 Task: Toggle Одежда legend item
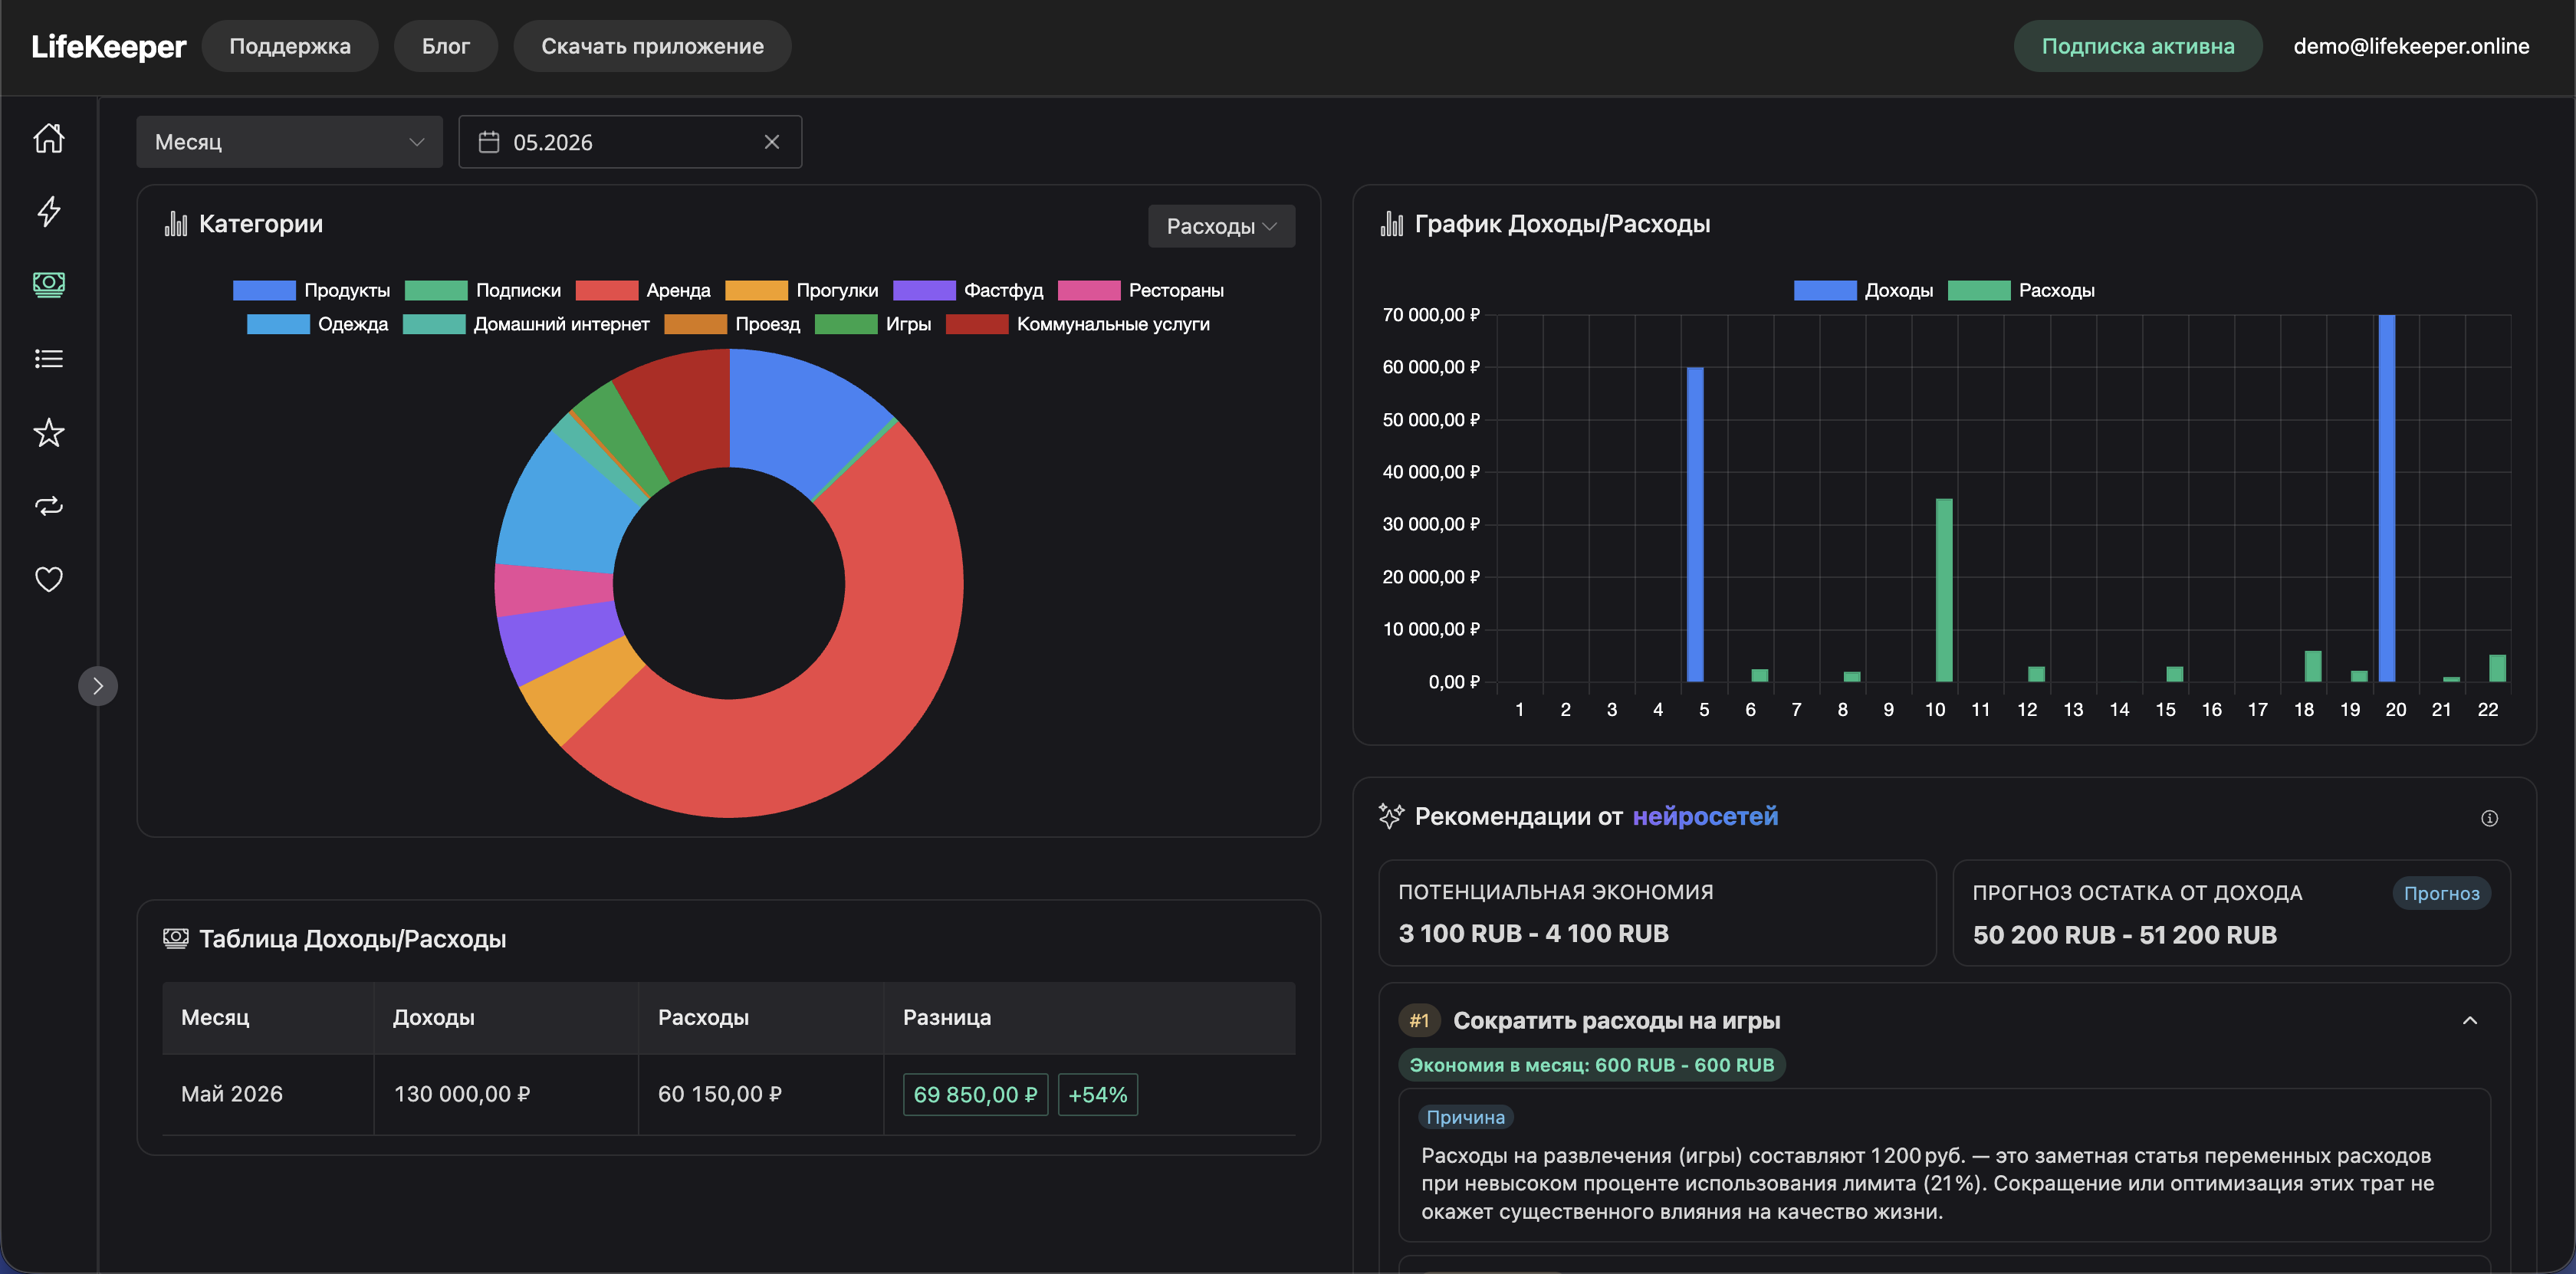pos(317,324)
